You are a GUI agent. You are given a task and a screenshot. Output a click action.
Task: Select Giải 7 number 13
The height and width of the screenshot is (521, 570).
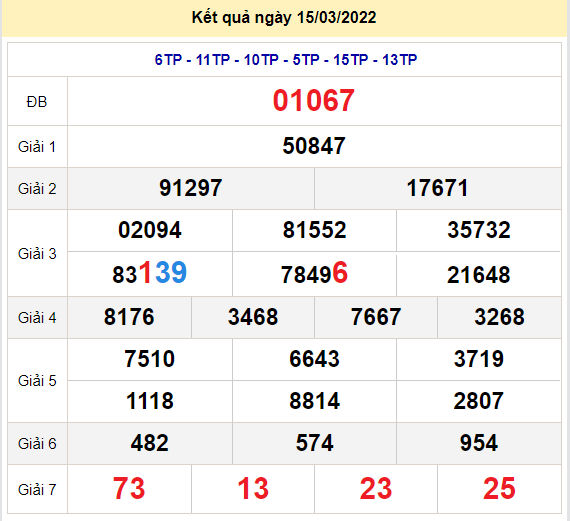tap(253, 489)
